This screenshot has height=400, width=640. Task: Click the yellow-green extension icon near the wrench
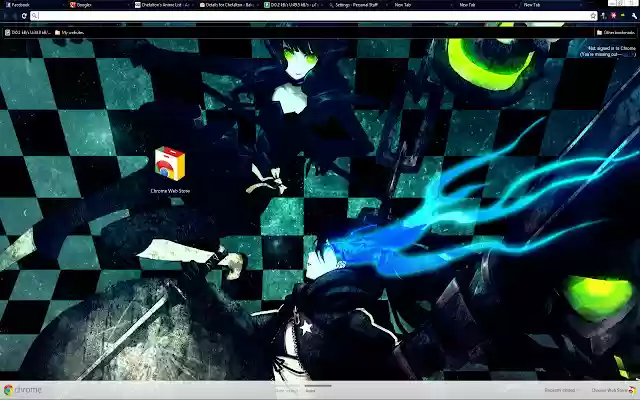623,15
